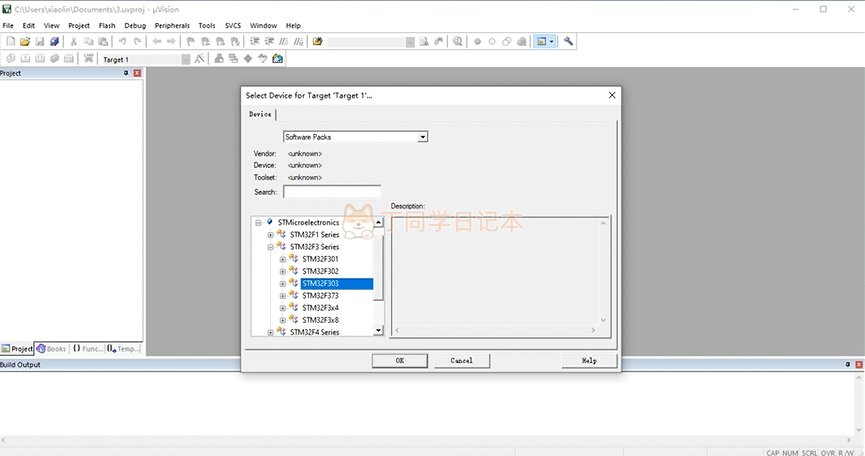This screenshot has width=865, height=456.
Task: Click the Undo arrow icon
Action: point(122,42)
